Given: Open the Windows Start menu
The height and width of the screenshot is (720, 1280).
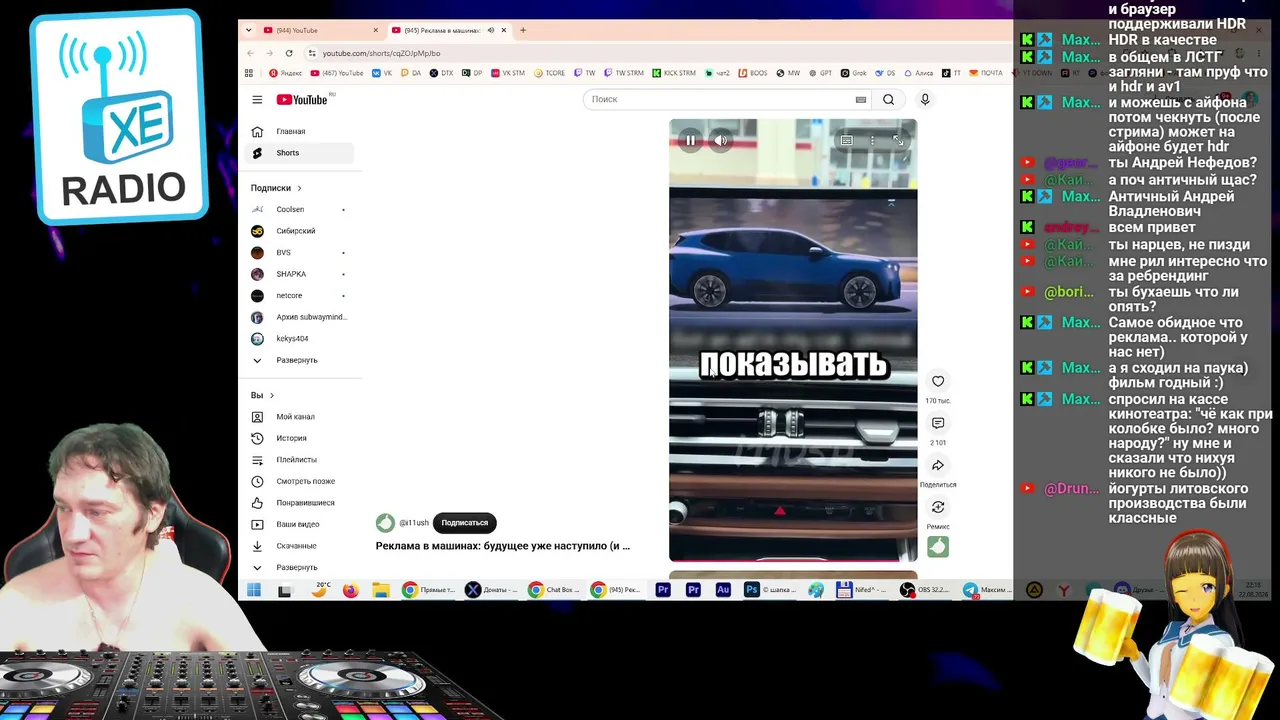Looking at the screenshot, I should tap(254, 590).
